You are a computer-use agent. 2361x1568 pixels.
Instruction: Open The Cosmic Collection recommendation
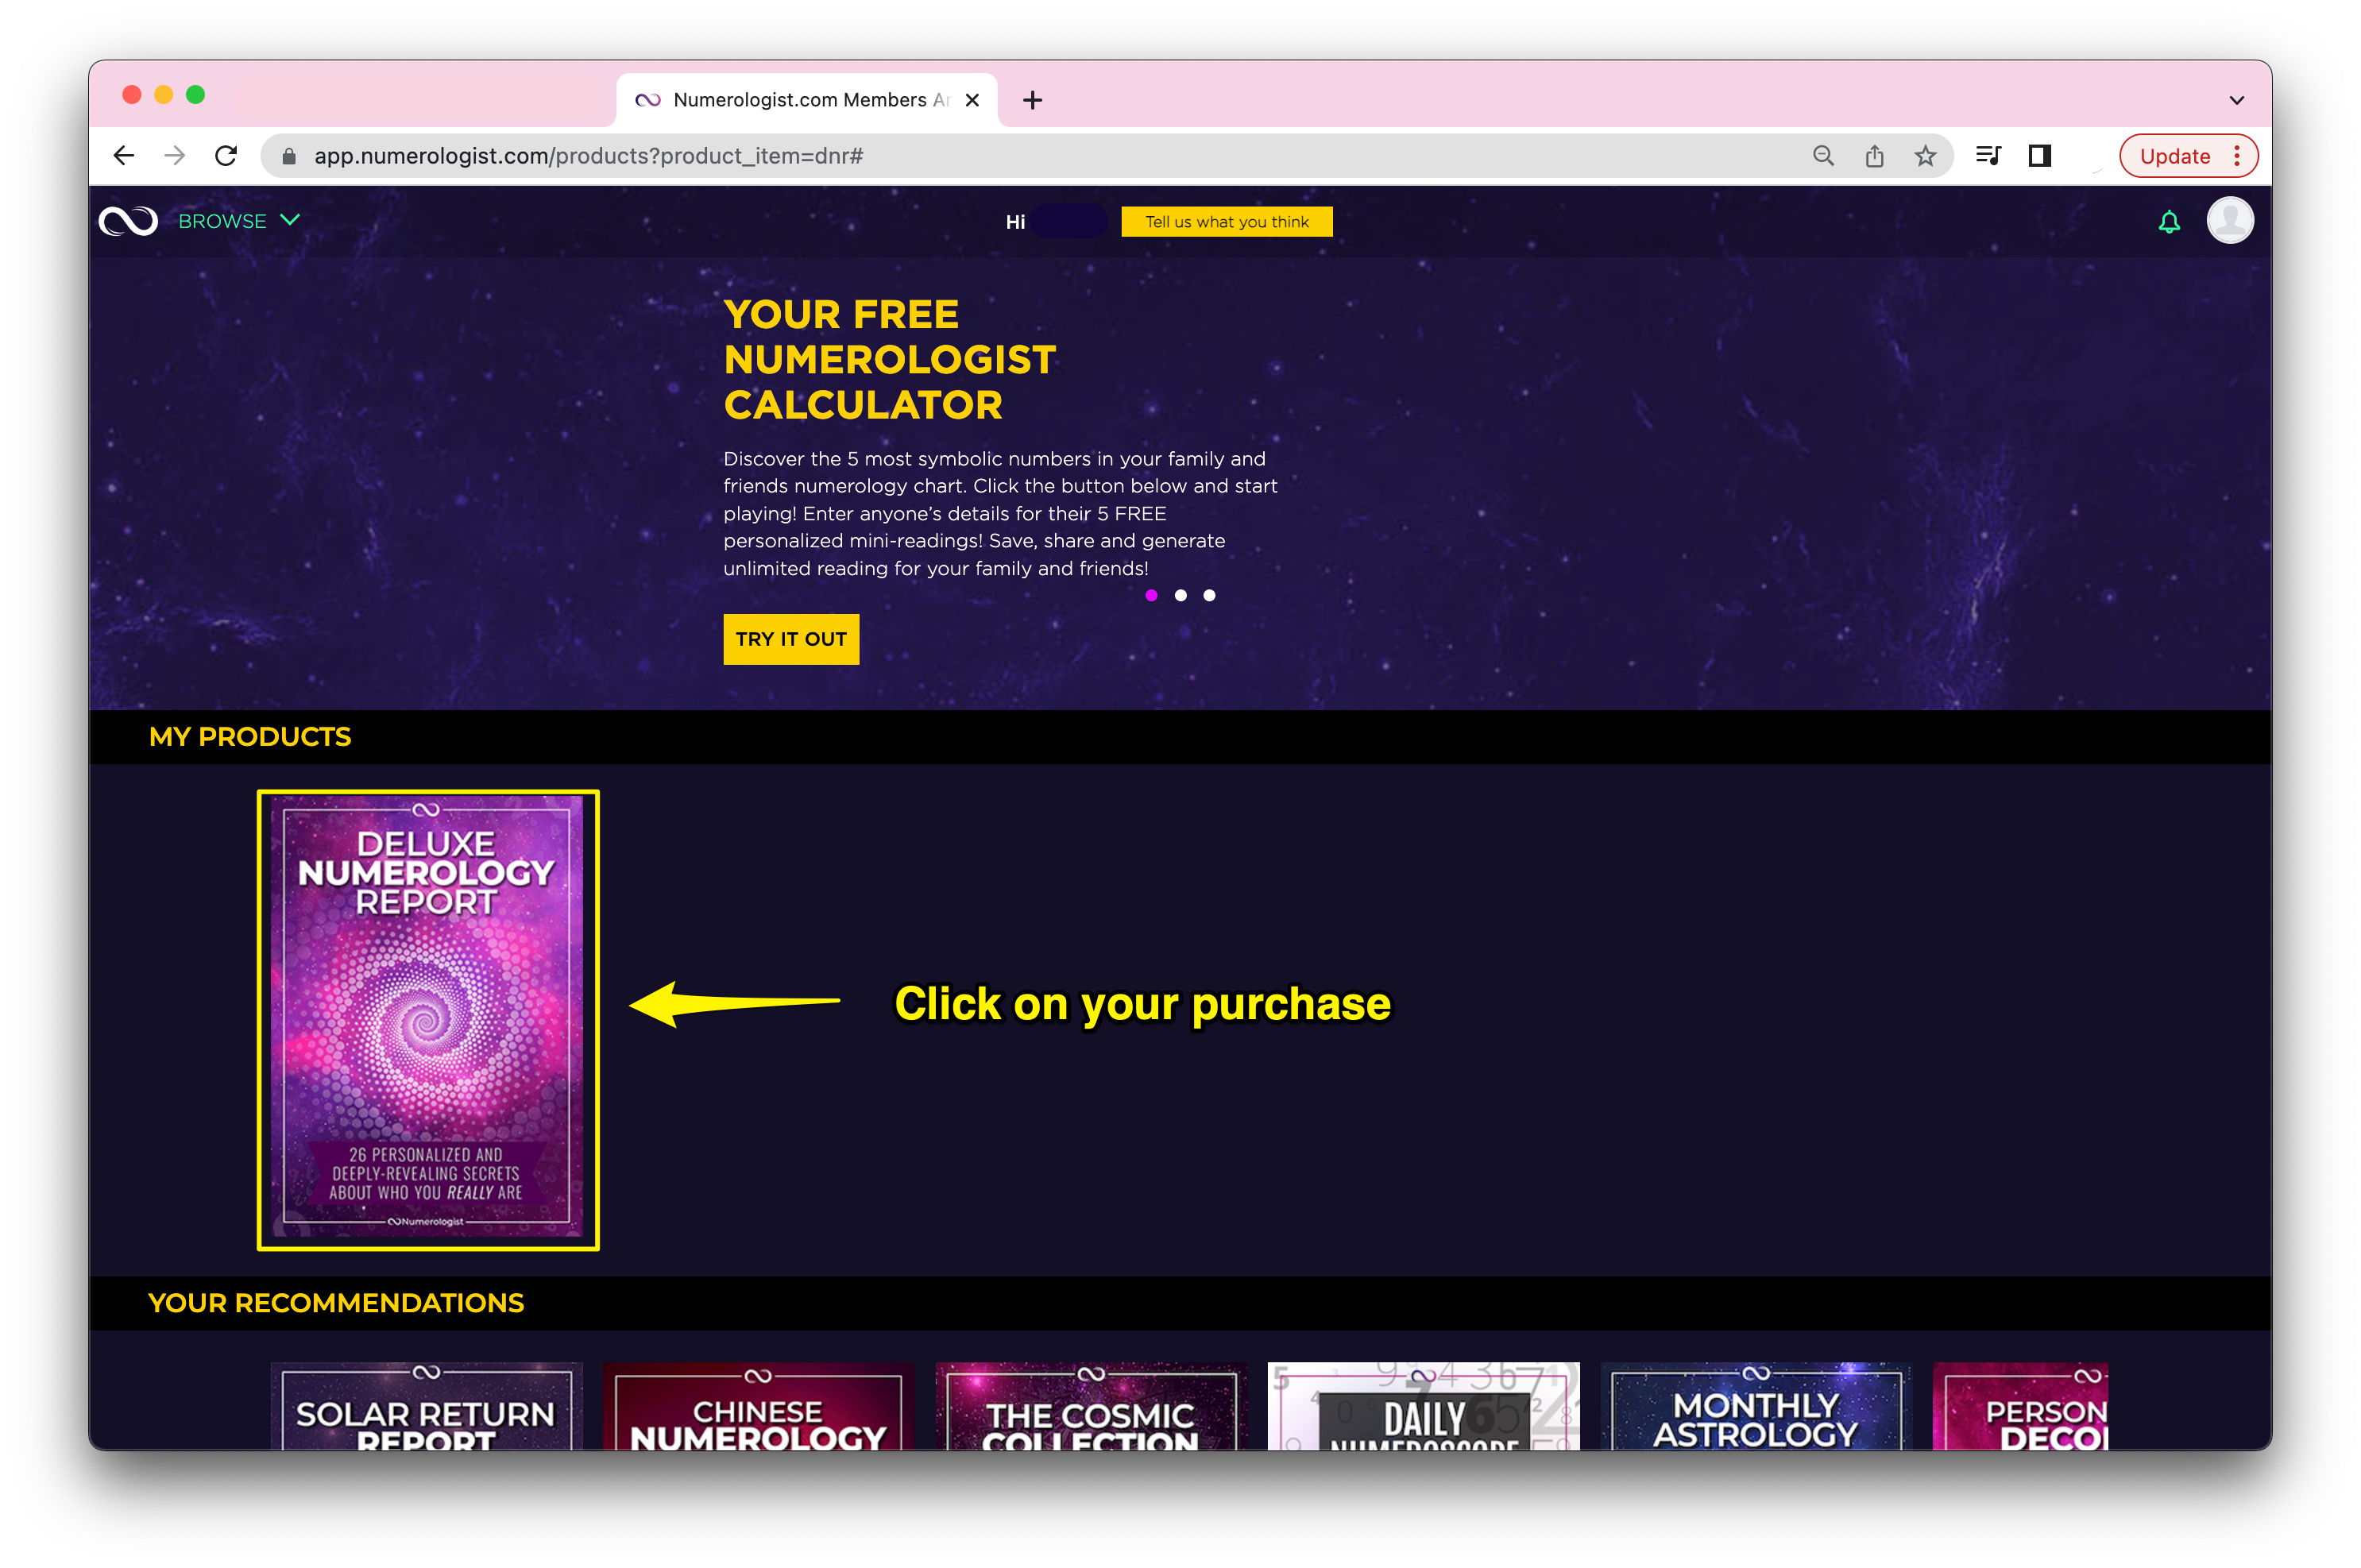click(x=1091, y=1406)
